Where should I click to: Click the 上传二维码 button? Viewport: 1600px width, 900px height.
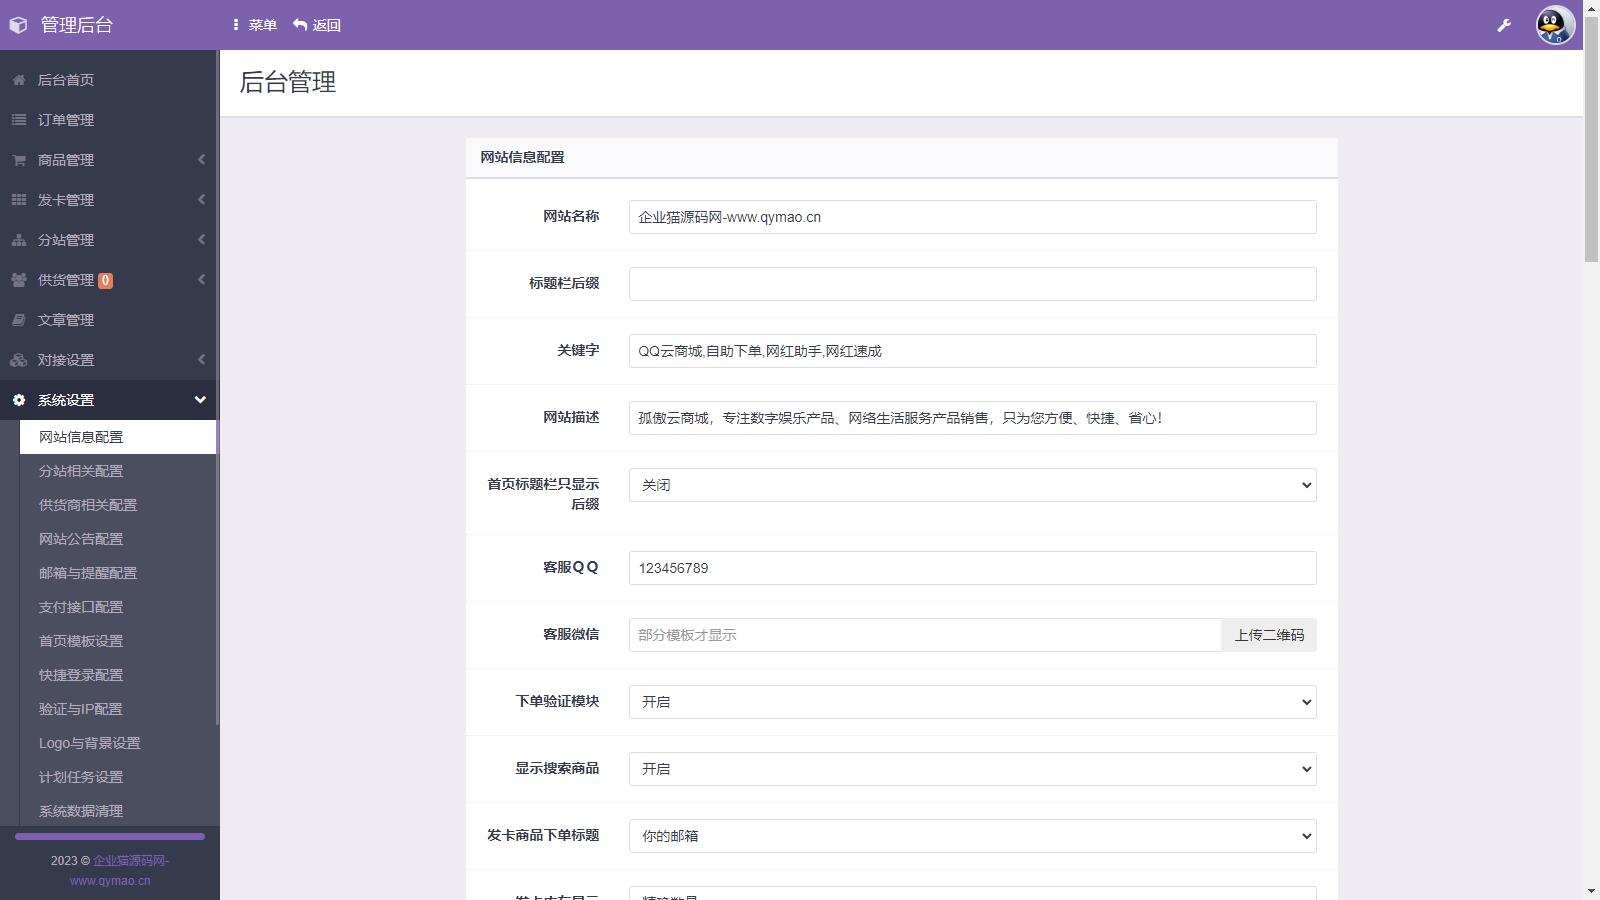pyautogui.click(x=1268, y=635)
